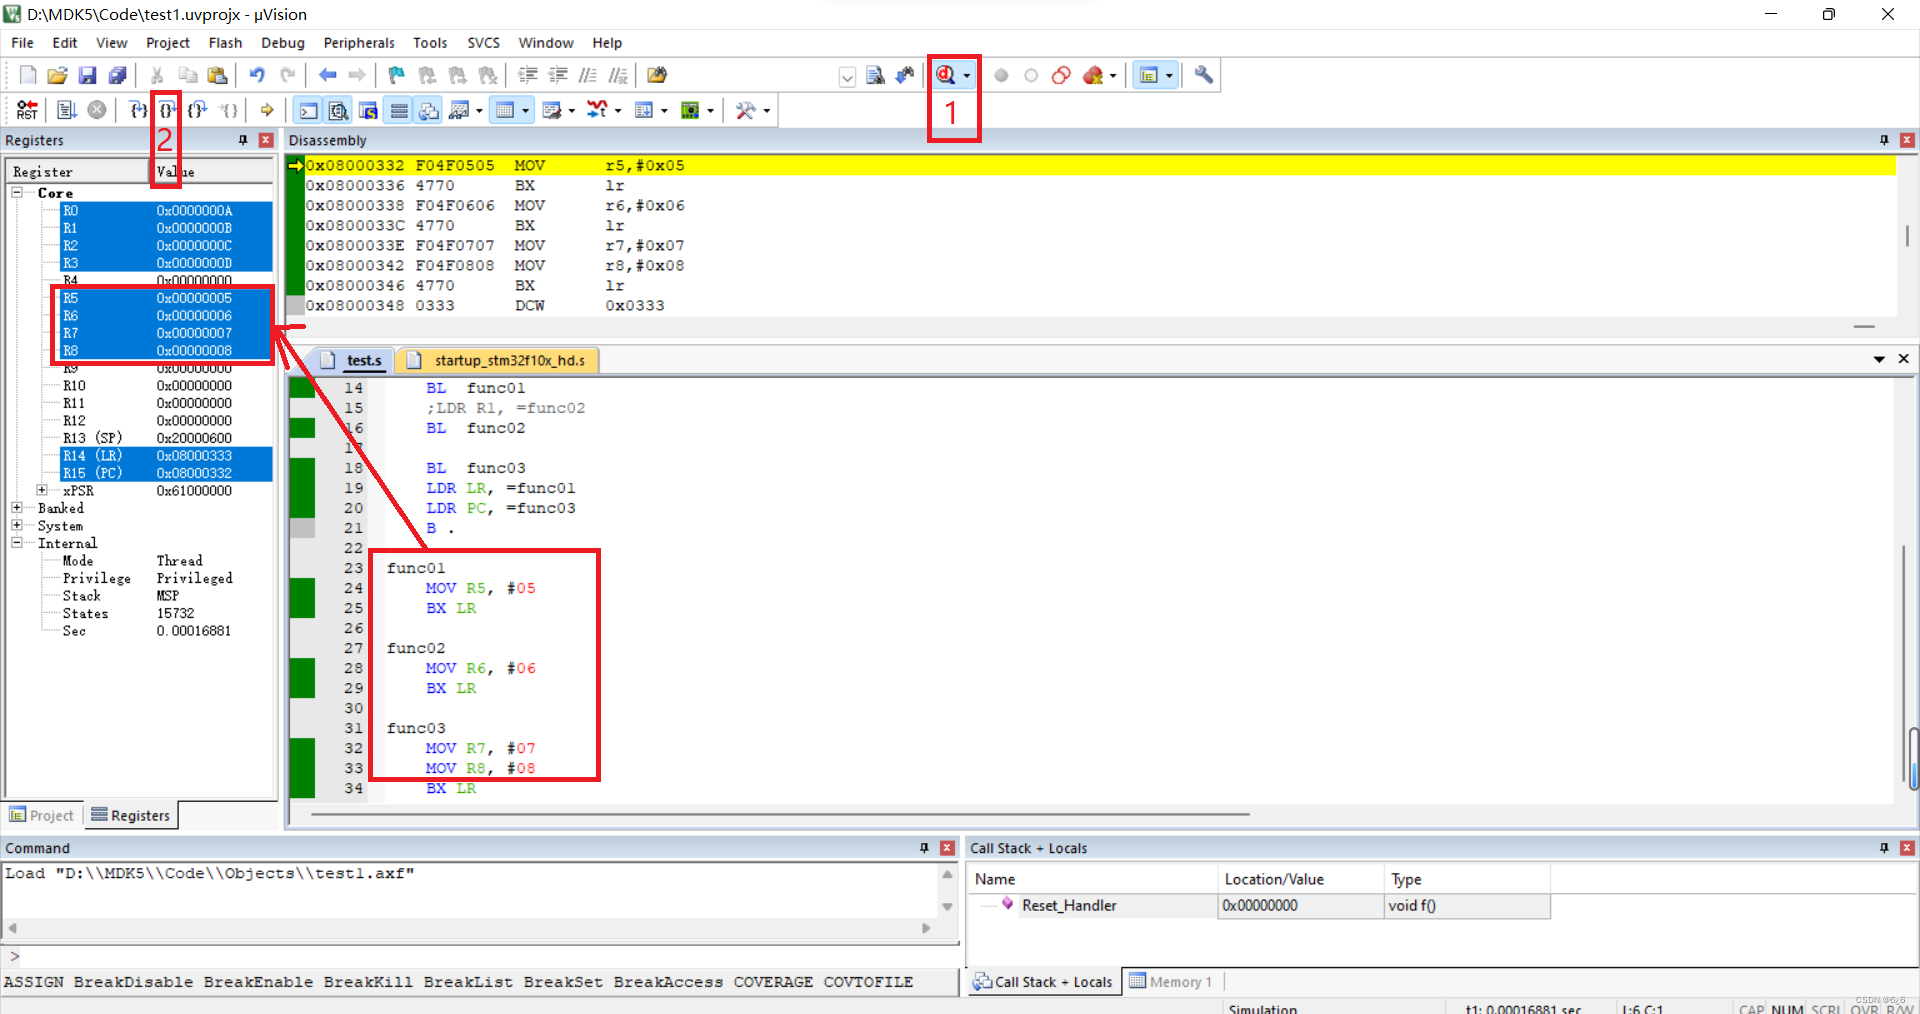Screen dimensions: 1920x1014
Task: Toggle auto-hide pin on Disassembly panel
Action: pos(1884,140)
